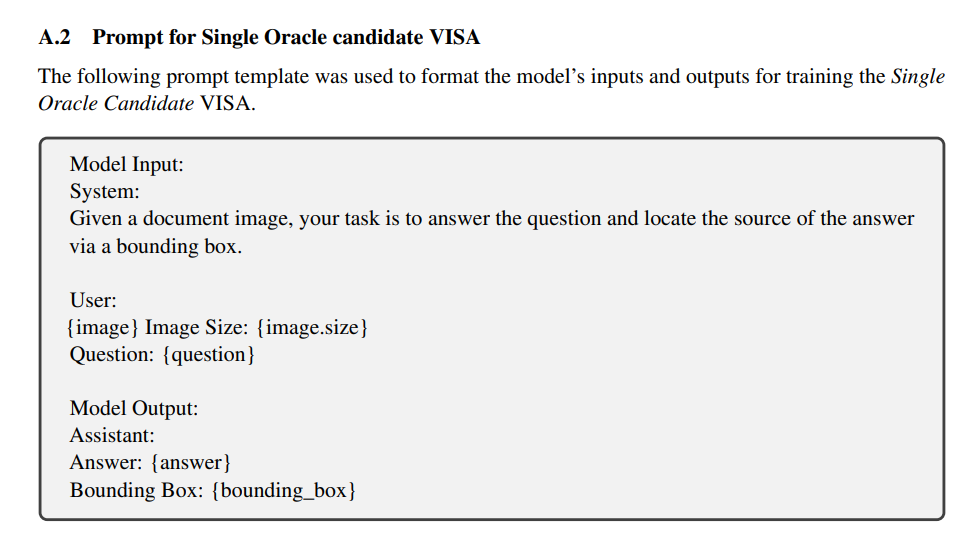Click the 'Image Size:' text
Viewport: 956px width, 538px height.
point(196,328)
